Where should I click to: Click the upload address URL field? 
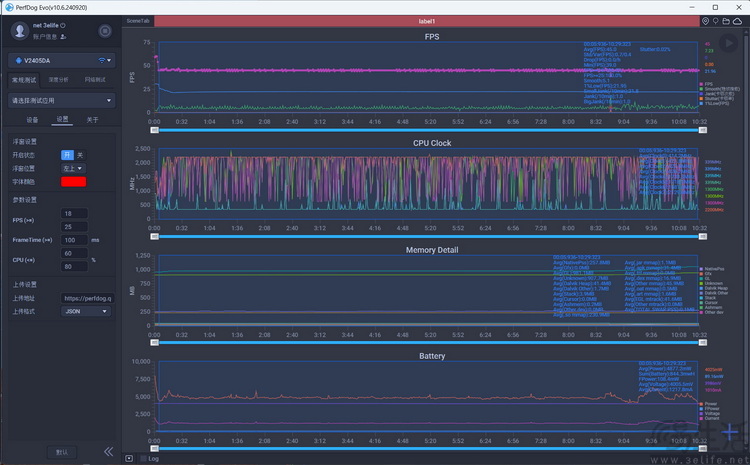pos(88,298)
